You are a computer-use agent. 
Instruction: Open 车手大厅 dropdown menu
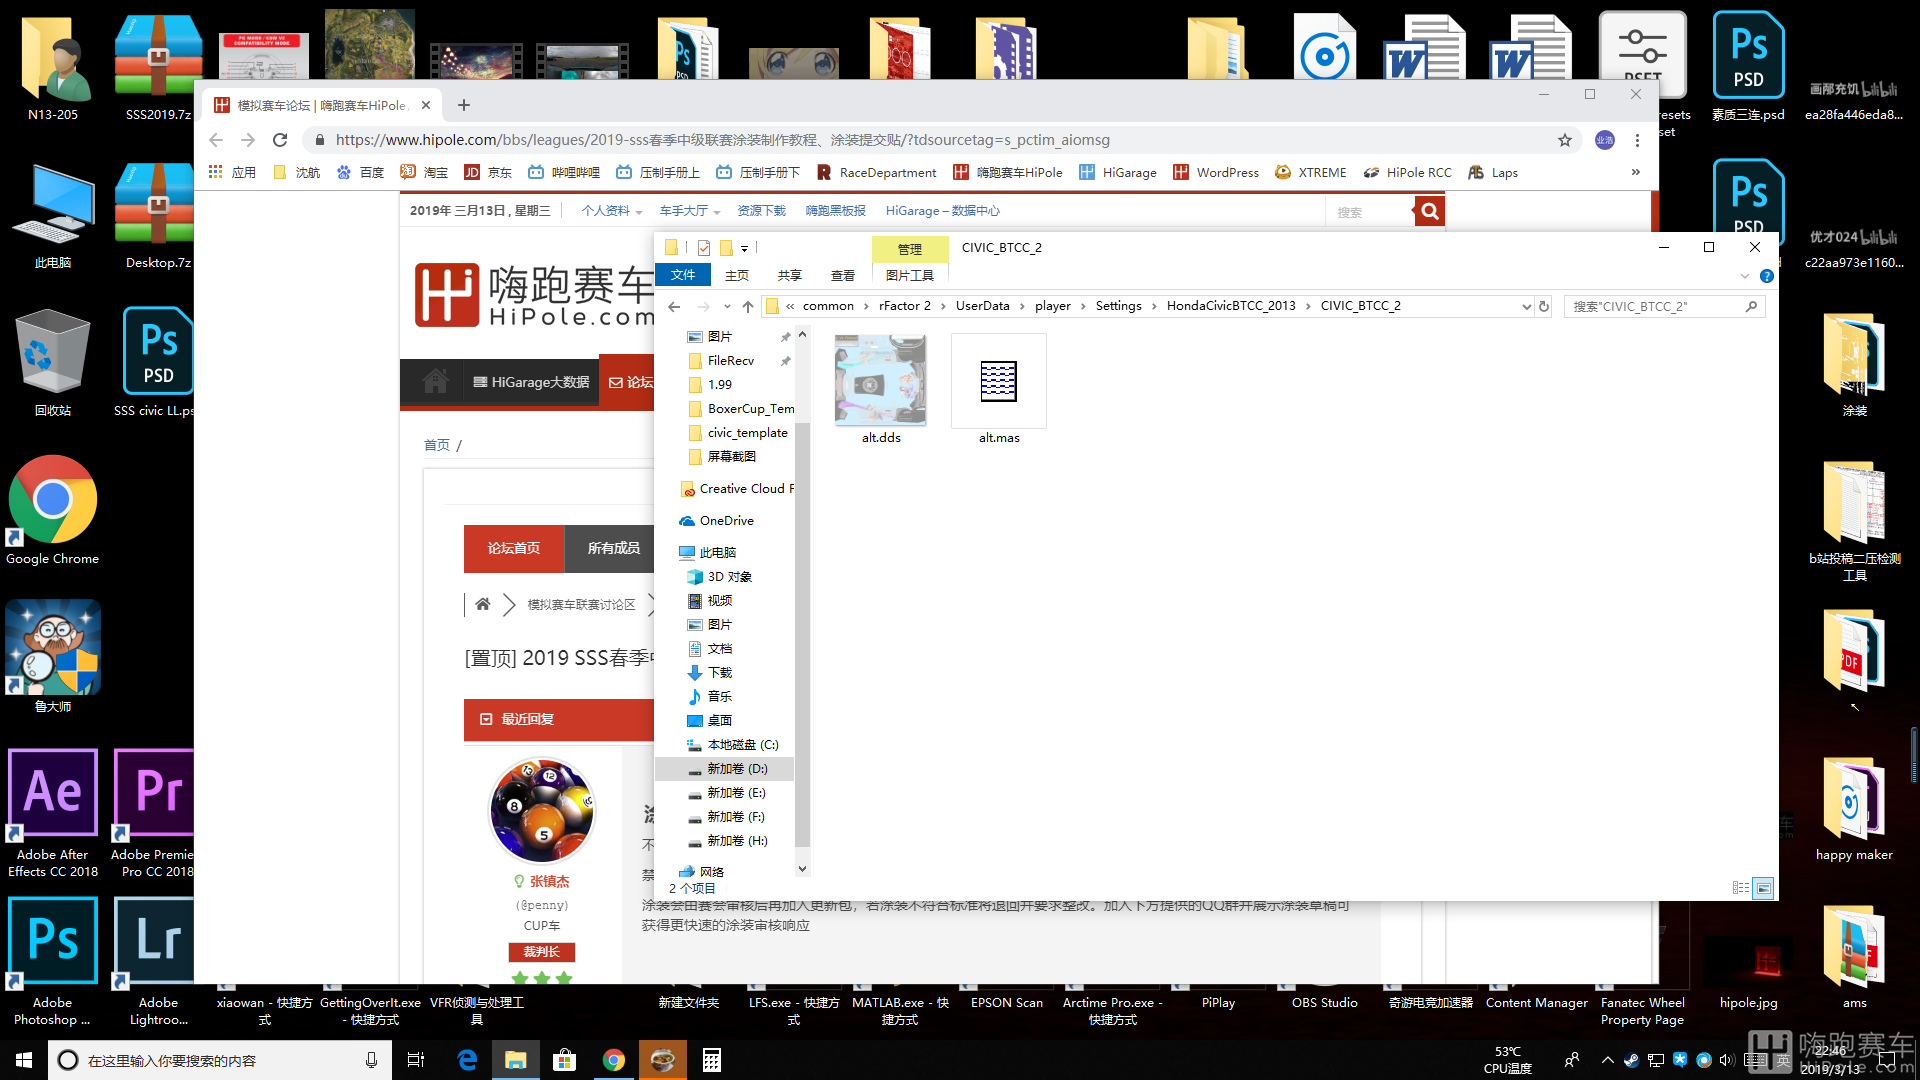click(x=689, y=211)
